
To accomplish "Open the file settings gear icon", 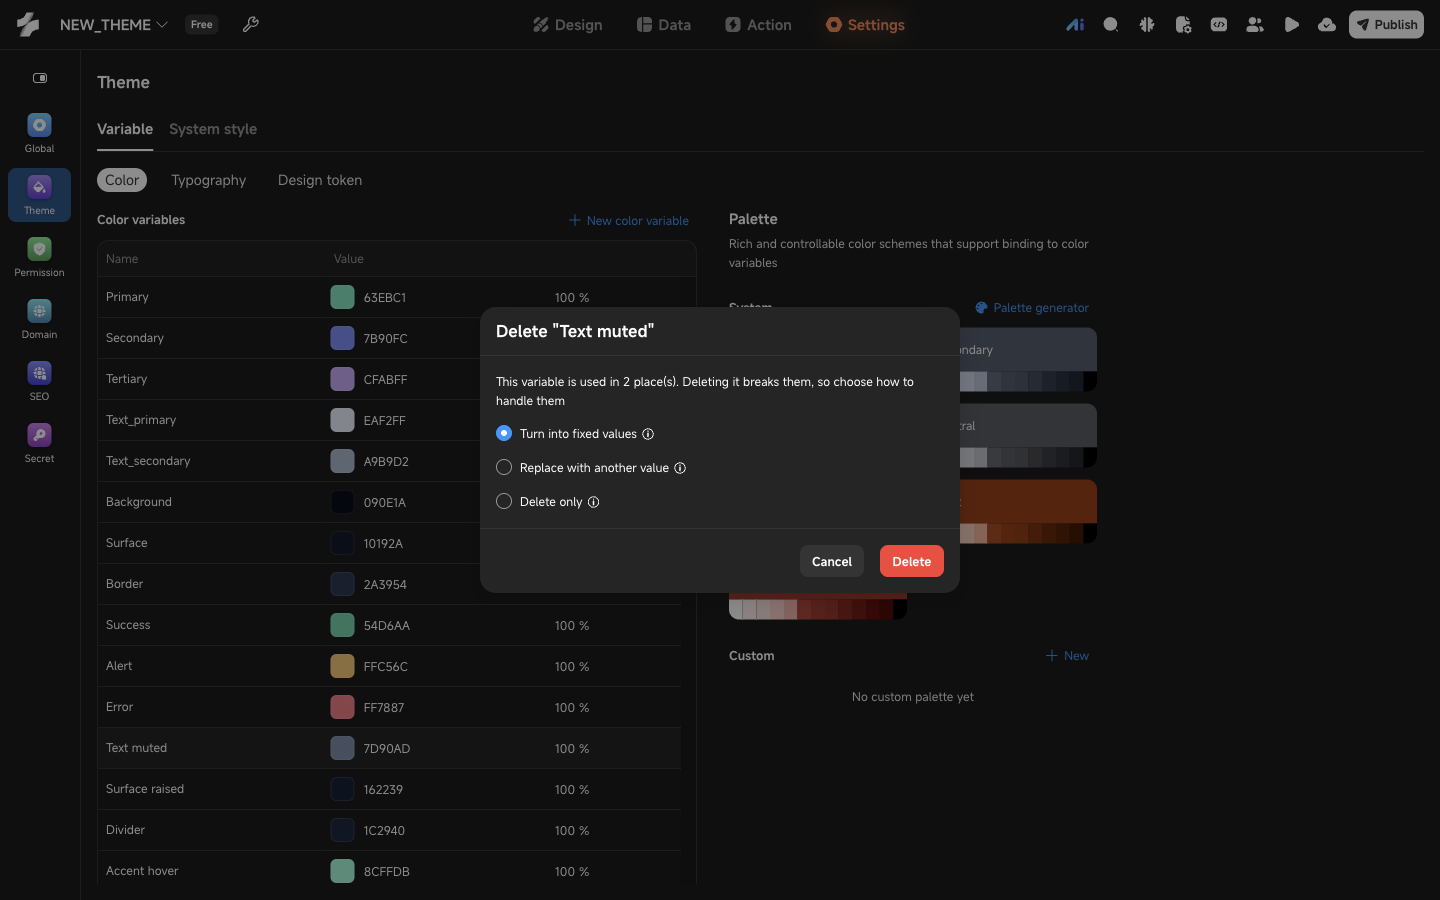I will coord(1183,25).
